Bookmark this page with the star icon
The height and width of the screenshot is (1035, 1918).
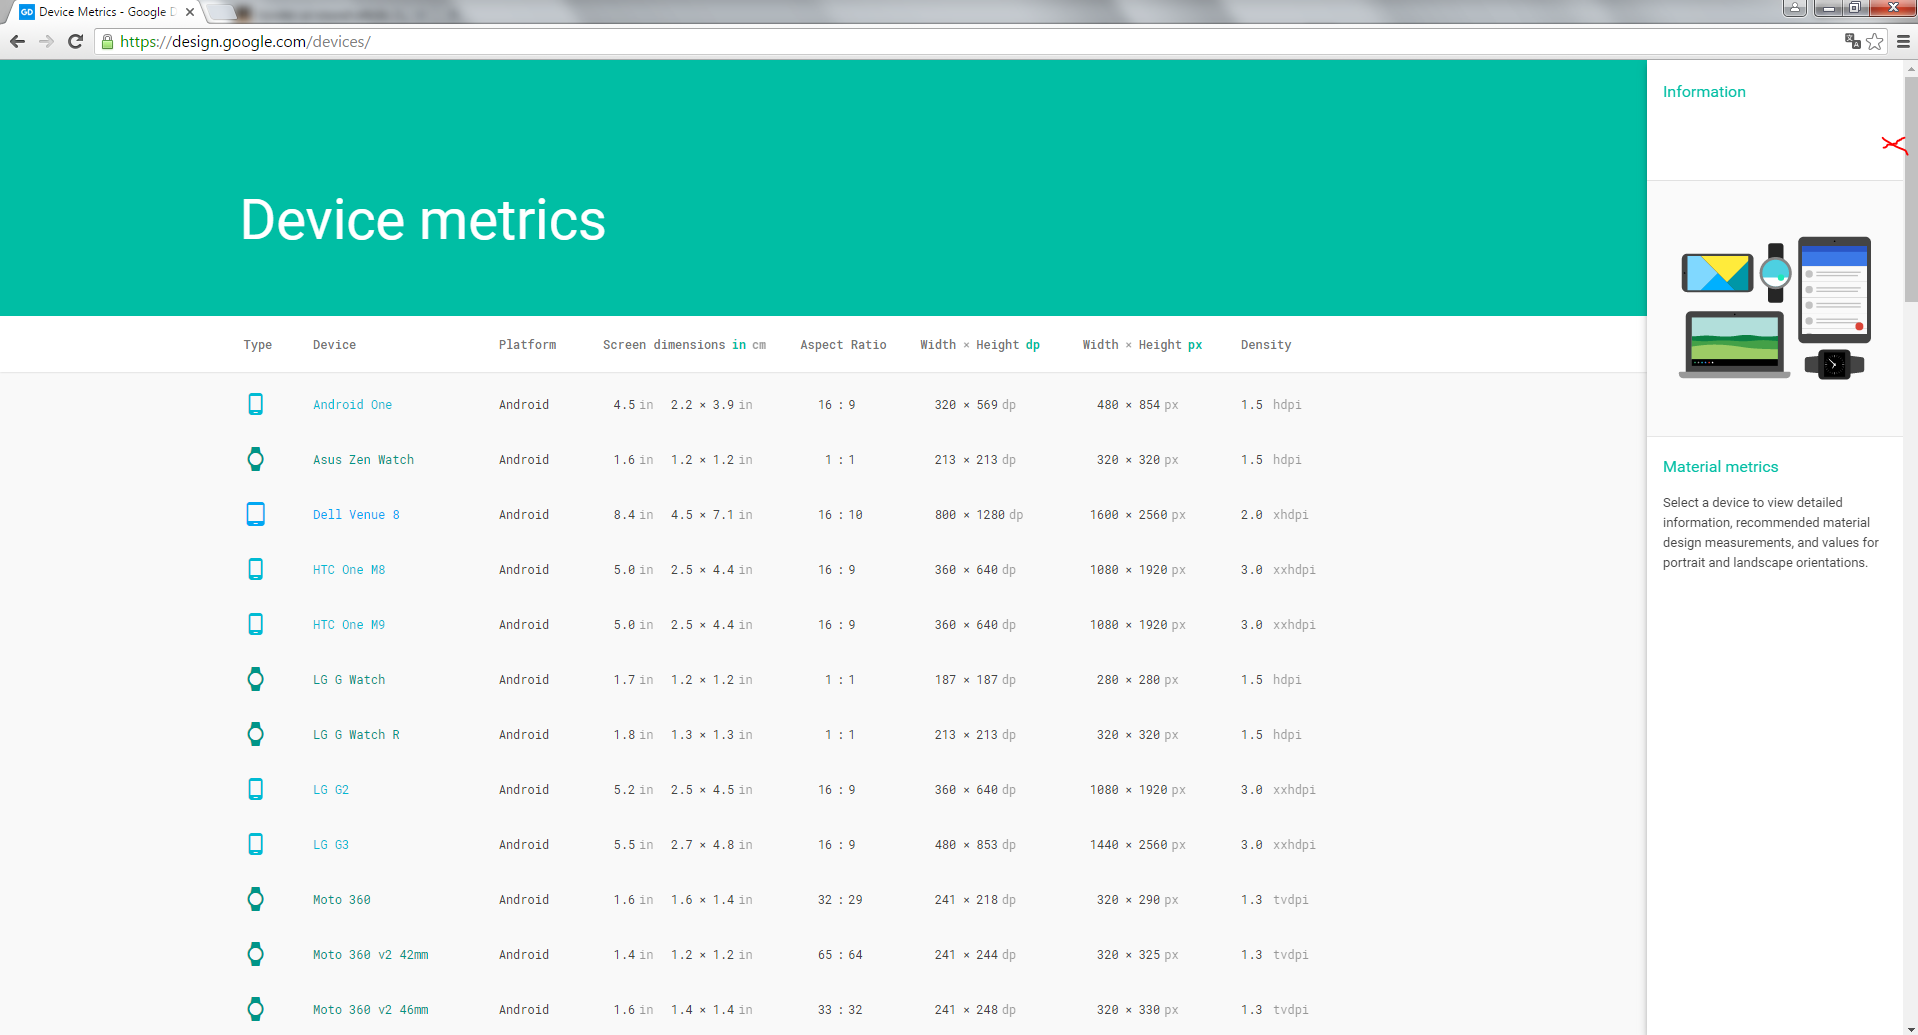pyautogui.click(x=1875, y=41)
